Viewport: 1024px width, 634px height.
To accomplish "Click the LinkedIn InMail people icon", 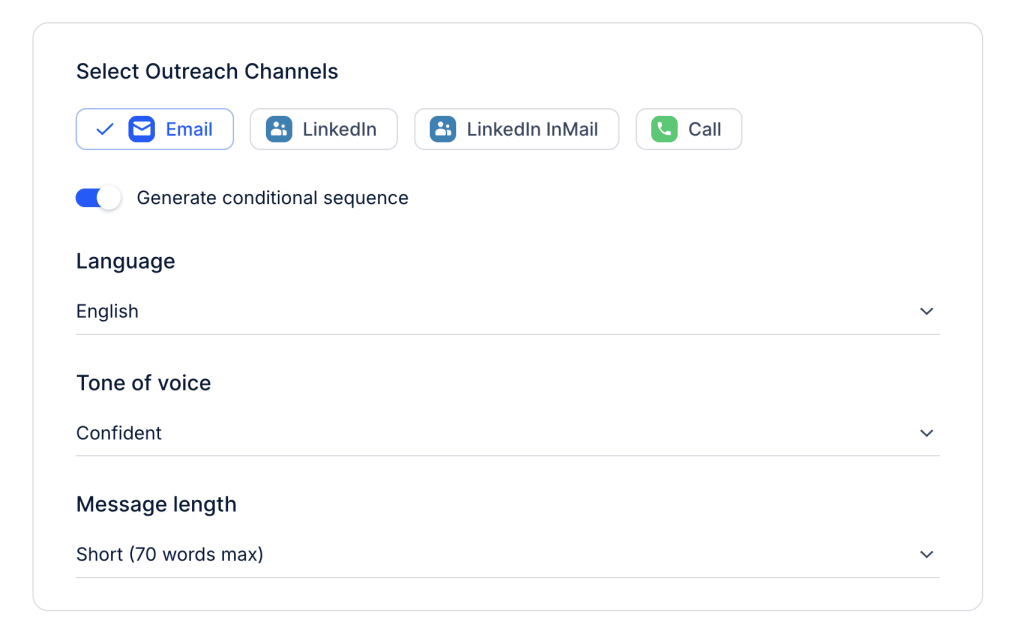I will click(x=443, y=129).
